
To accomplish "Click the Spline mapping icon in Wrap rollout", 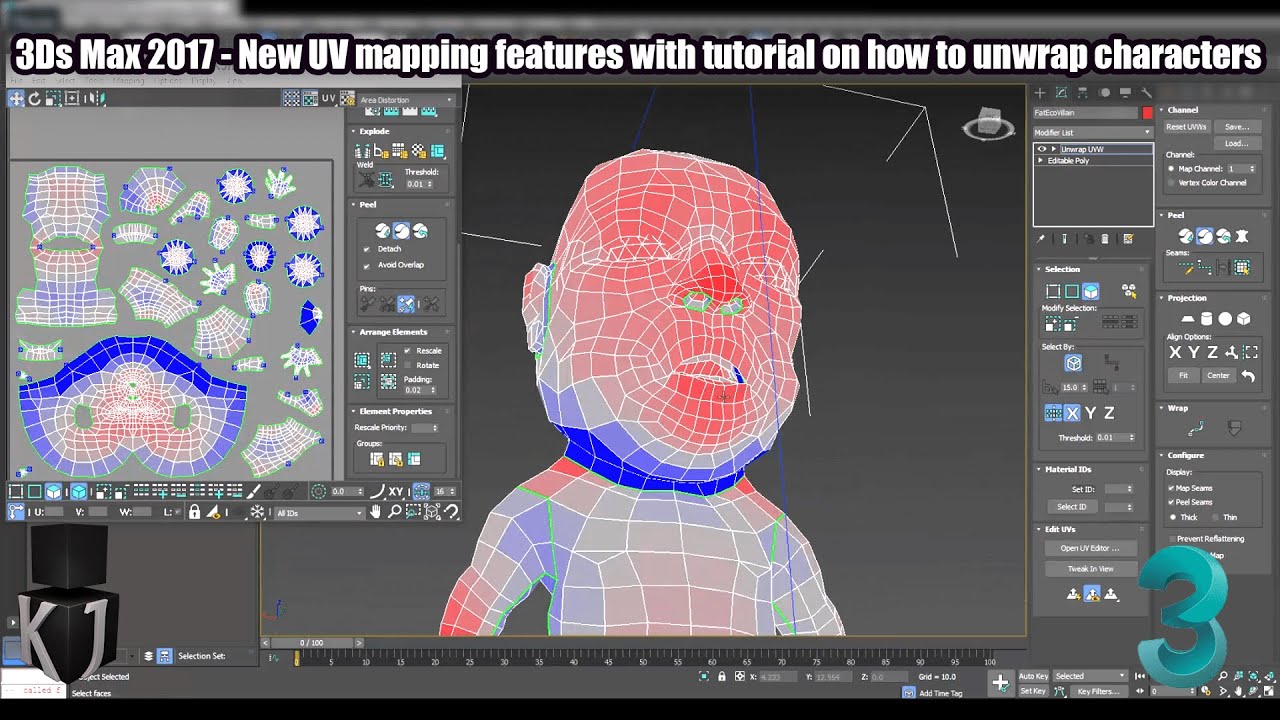I will coord(1196,428).
